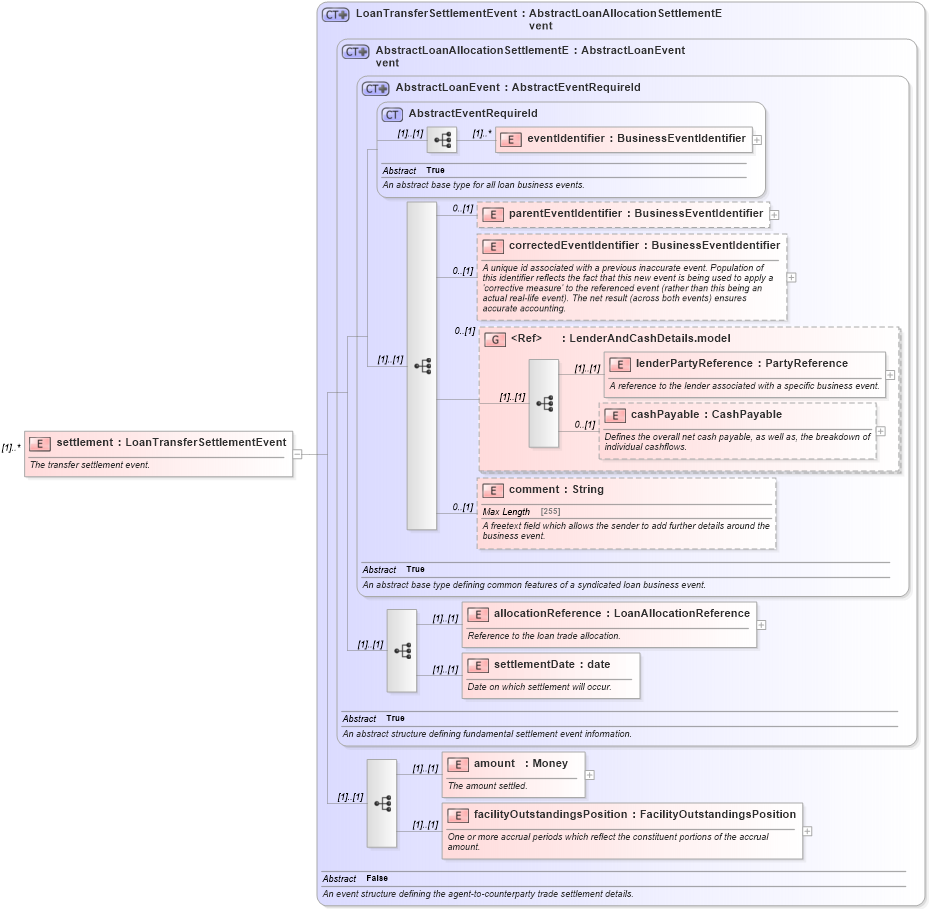The width and height of the screenshot is (929, 909).
Task: Collapse the settlement element box
Action: [x=298, y=453]
